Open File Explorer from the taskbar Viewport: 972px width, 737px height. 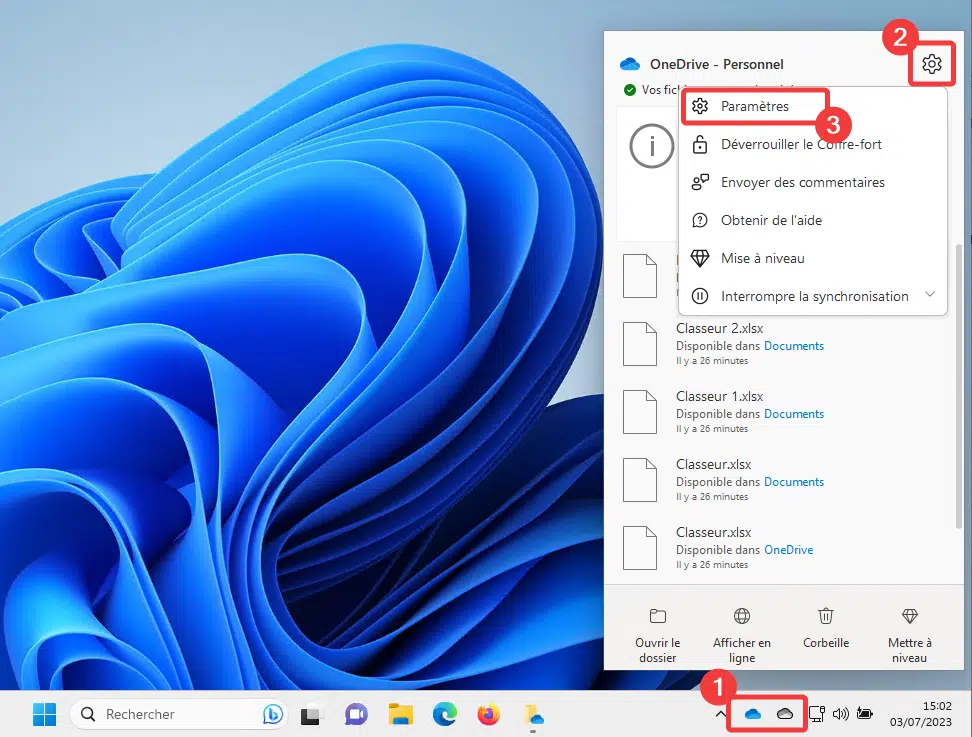[x=400, y=714]
